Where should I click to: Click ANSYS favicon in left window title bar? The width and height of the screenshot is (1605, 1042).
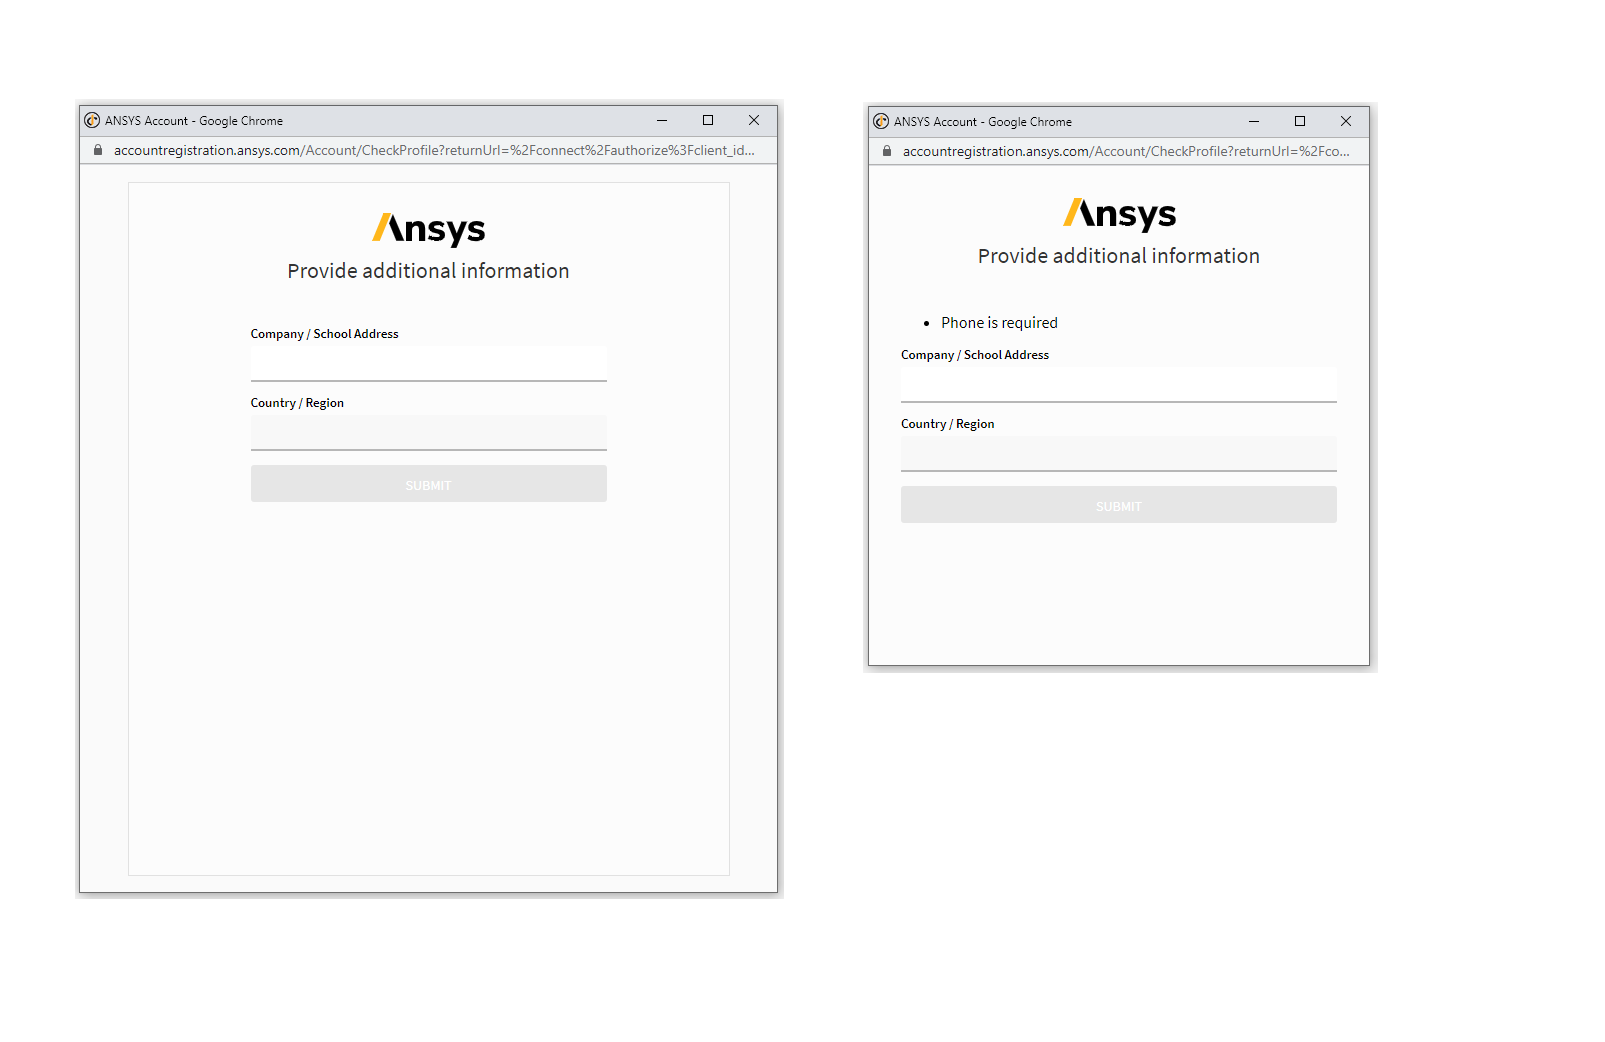(92, 120)
